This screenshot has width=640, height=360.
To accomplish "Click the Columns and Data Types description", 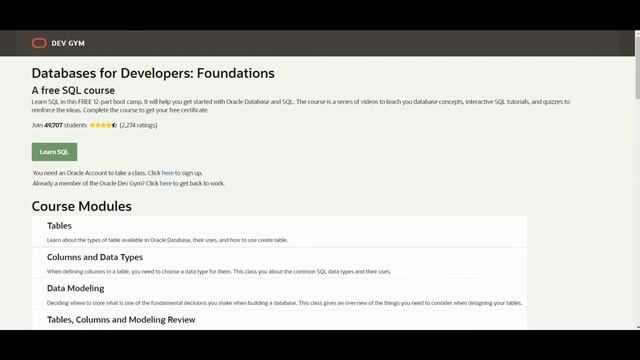I will [219, 271].
